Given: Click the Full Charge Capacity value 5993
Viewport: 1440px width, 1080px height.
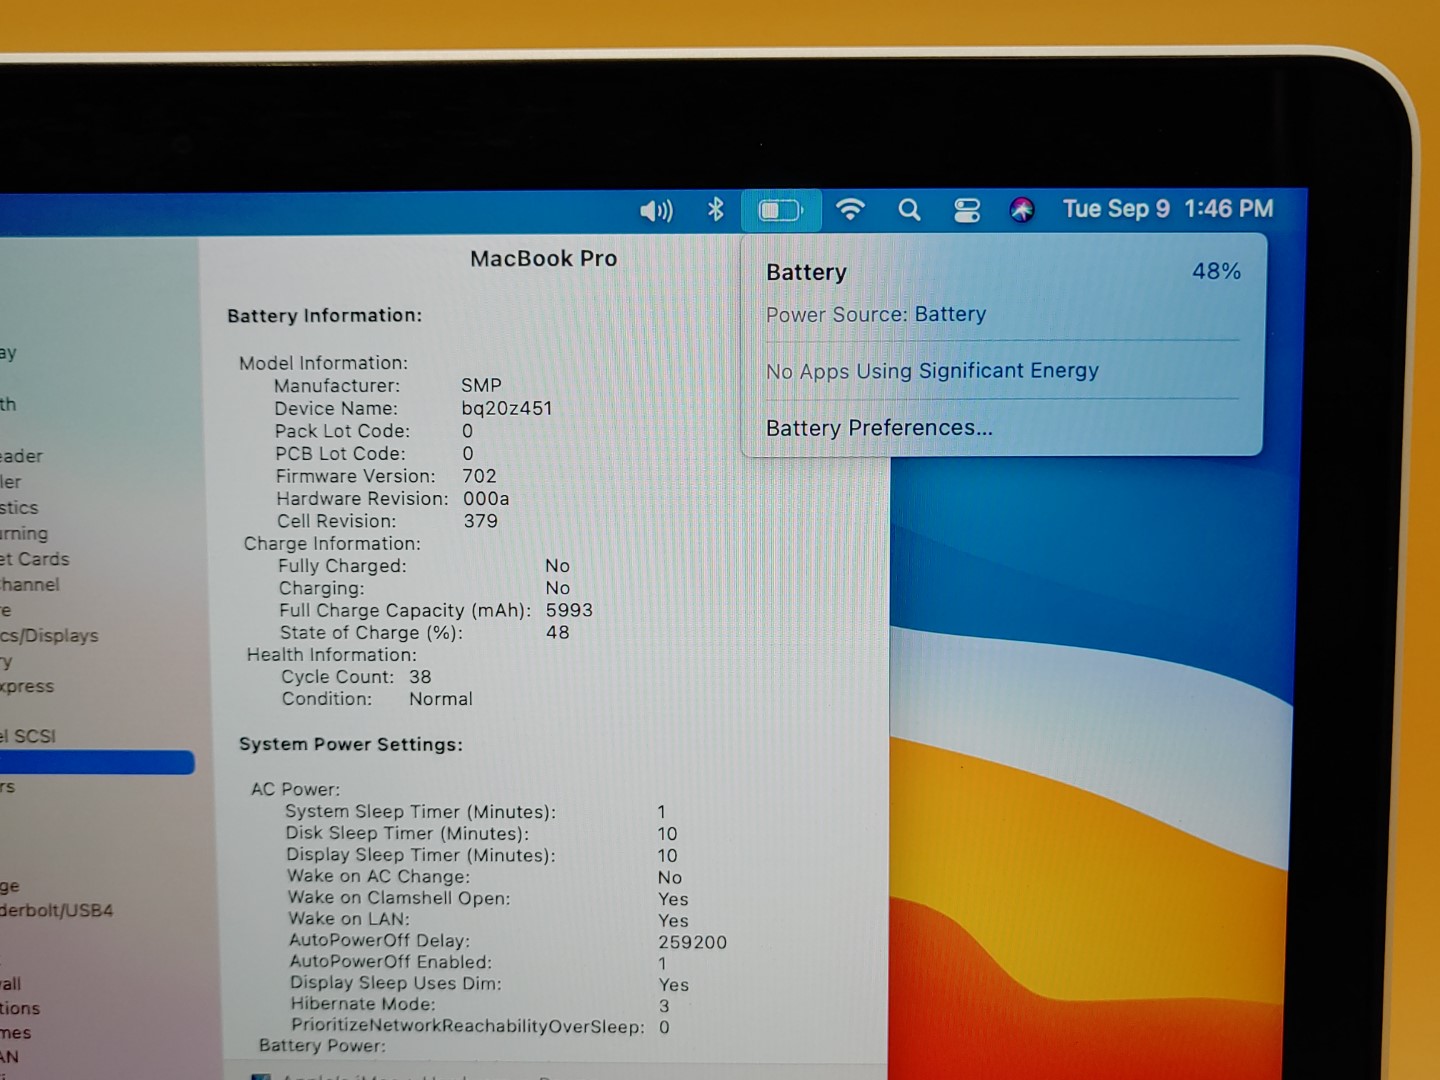Looking at the screenshot, I should tap(569, 610).
